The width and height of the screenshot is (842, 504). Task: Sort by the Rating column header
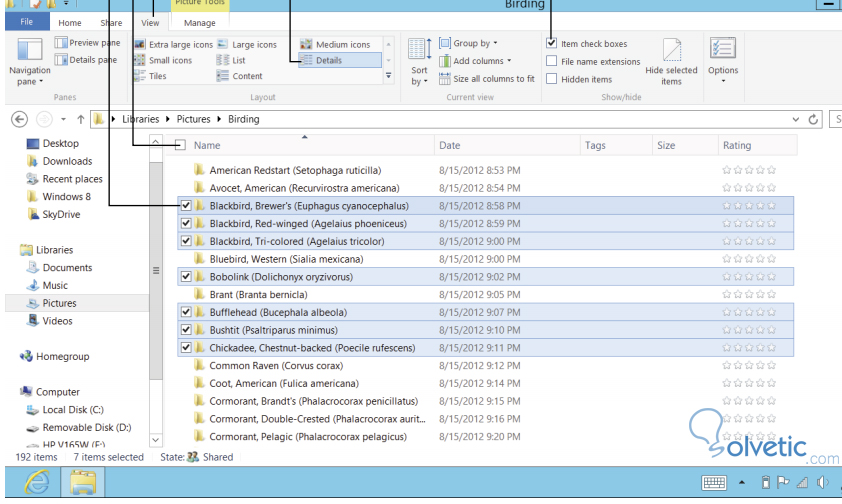757,145
